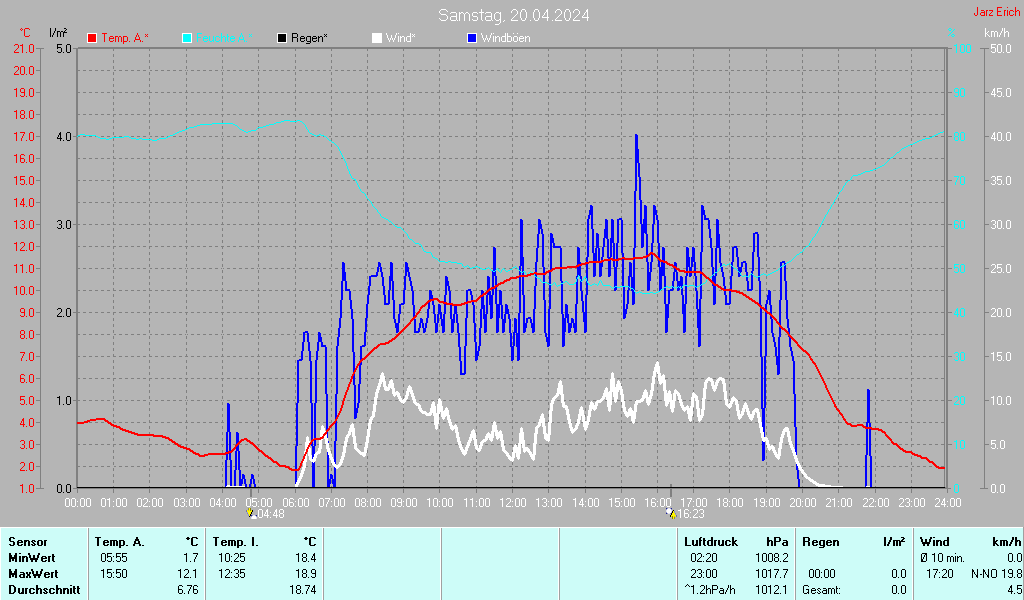Image resolution: width=1024 pixels, height=600 pixels.
Task: Click the pressure value '1008.2'
Action: coord(772,558)
